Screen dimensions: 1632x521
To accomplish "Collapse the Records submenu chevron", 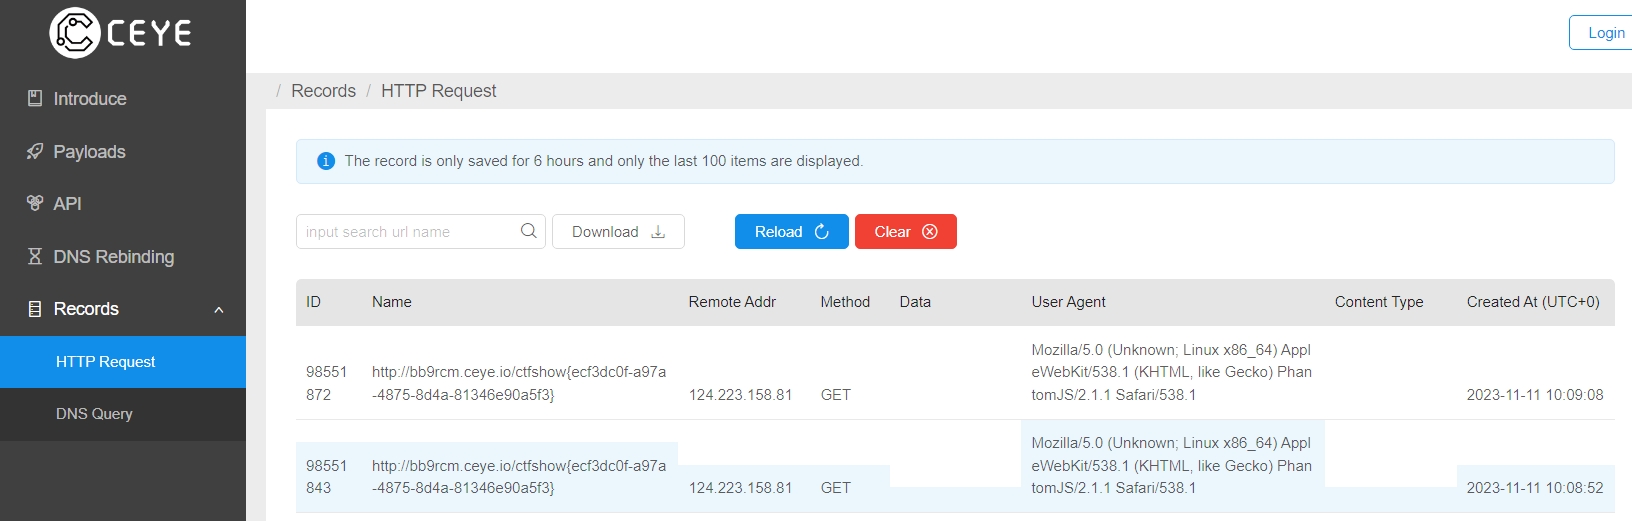I will tap(219, 310).
